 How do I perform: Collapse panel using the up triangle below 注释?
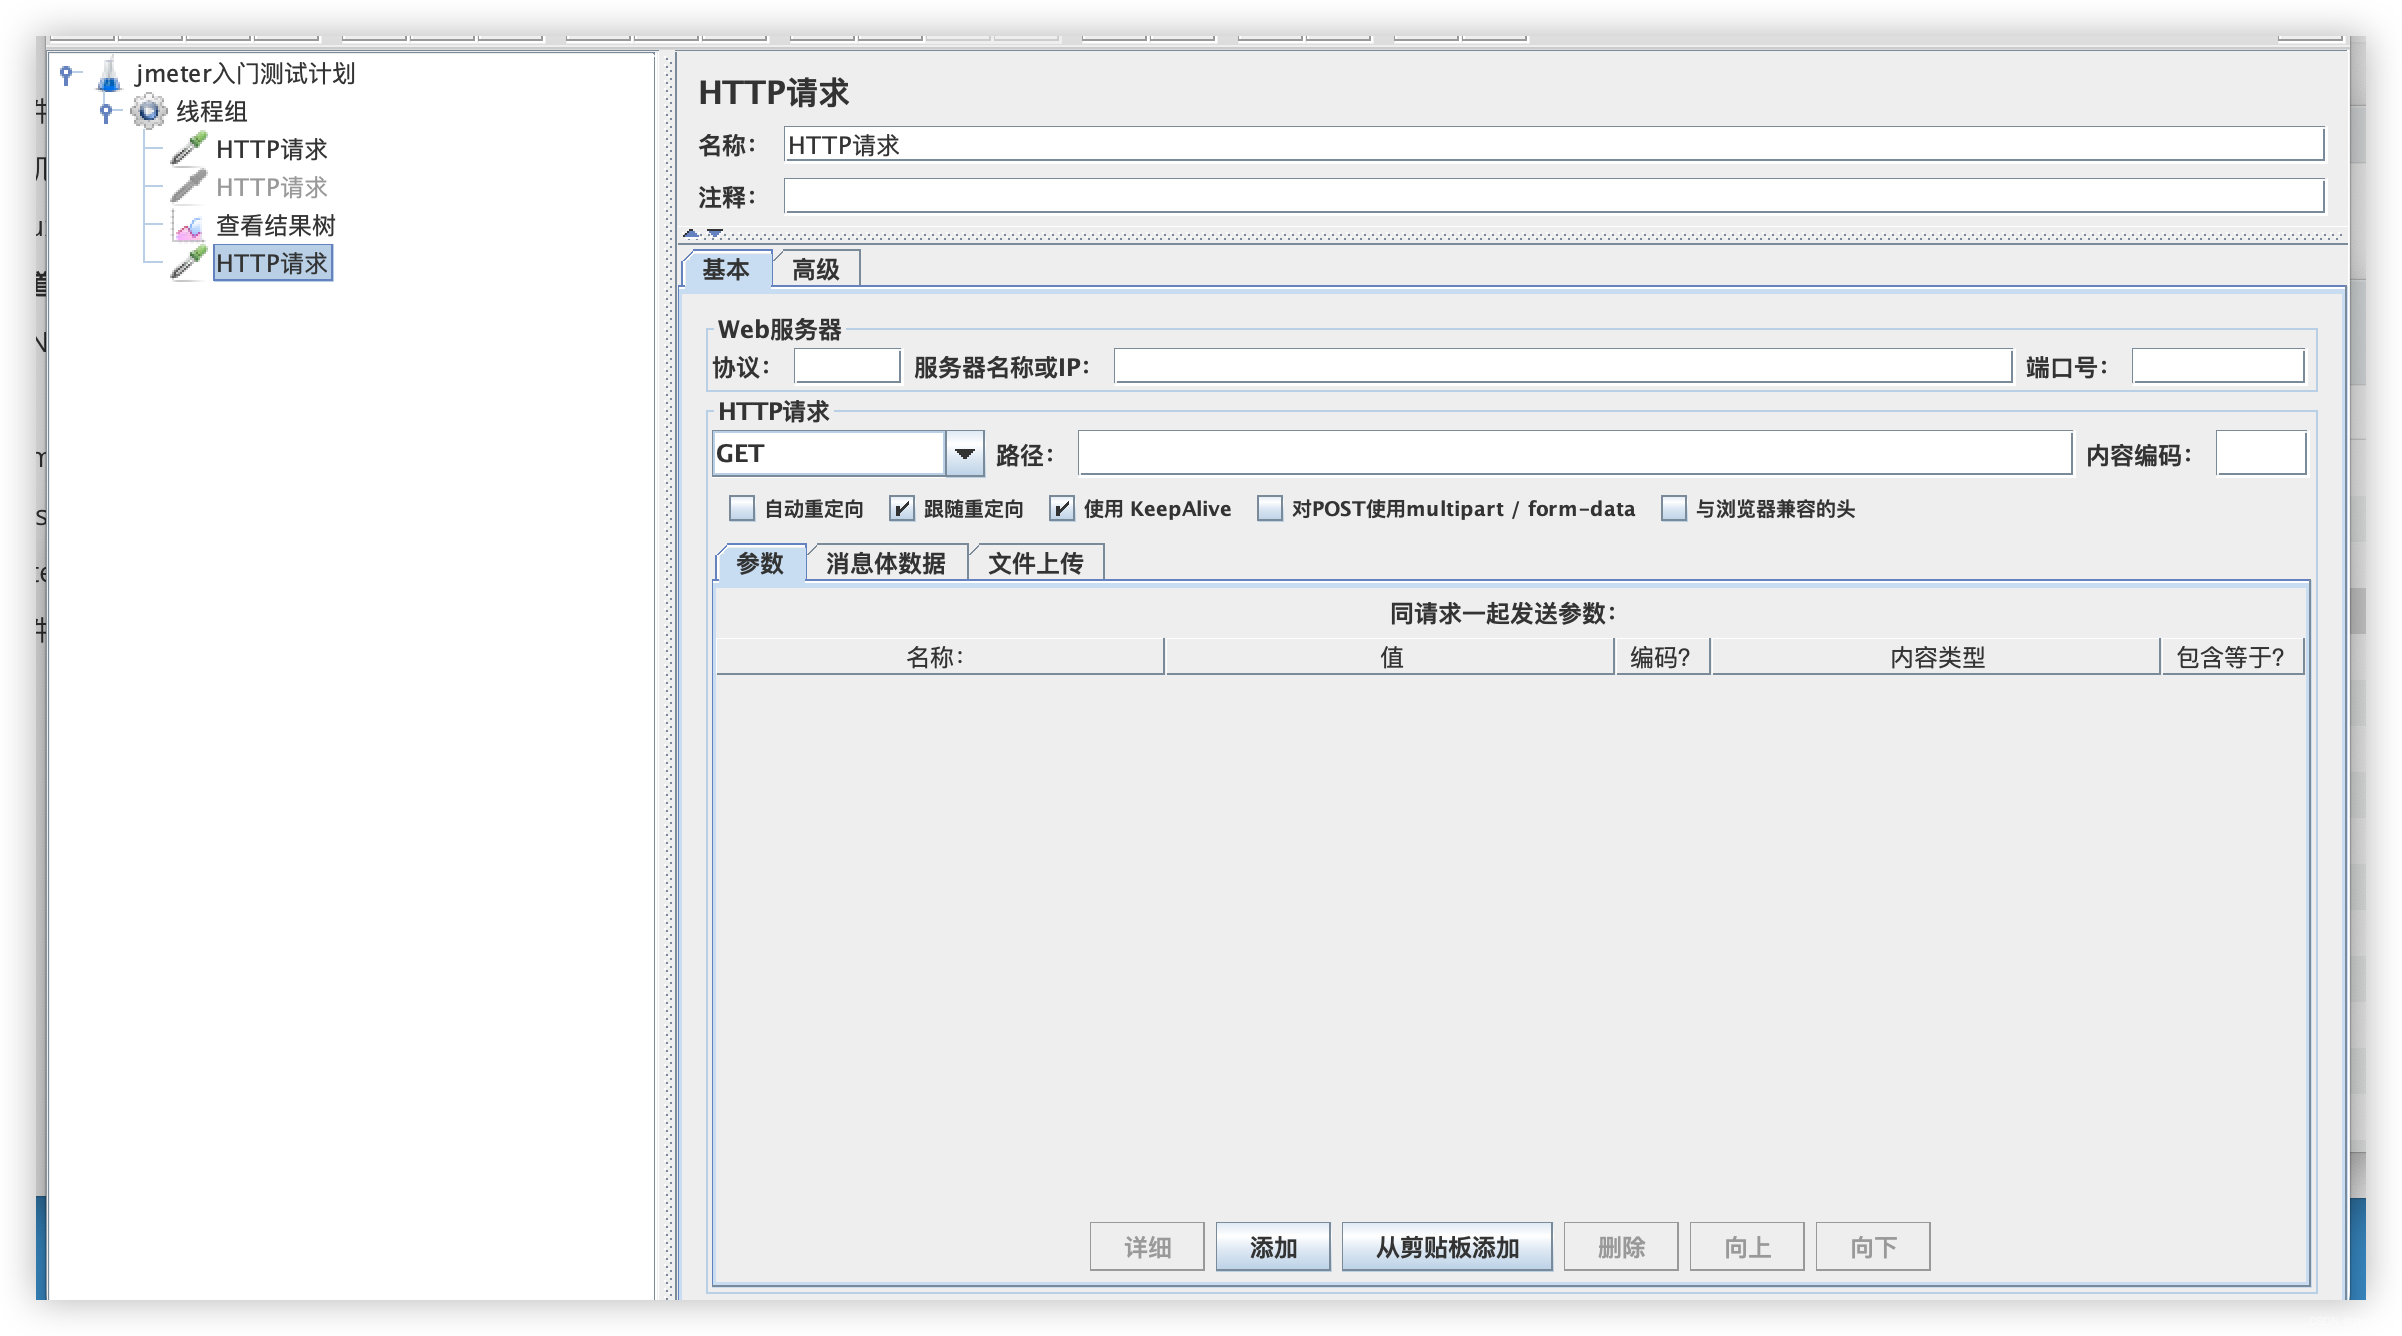click(691, 233)
